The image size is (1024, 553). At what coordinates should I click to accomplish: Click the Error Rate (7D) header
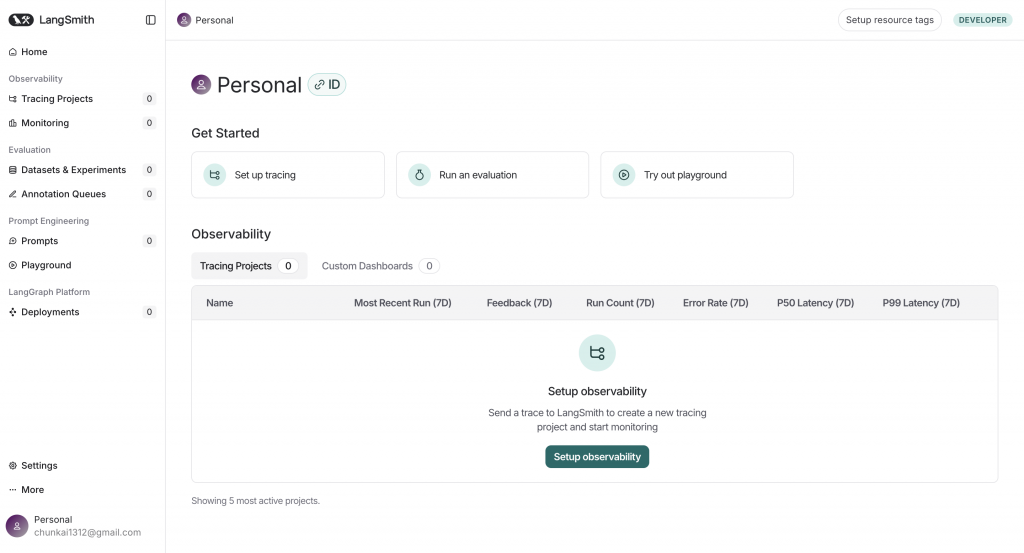(x=716, y=303)
